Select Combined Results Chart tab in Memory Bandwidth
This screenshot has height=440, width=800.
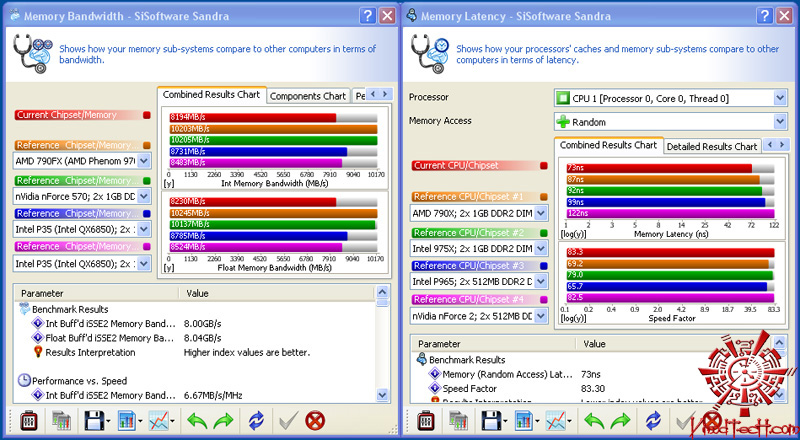[212, 94]
